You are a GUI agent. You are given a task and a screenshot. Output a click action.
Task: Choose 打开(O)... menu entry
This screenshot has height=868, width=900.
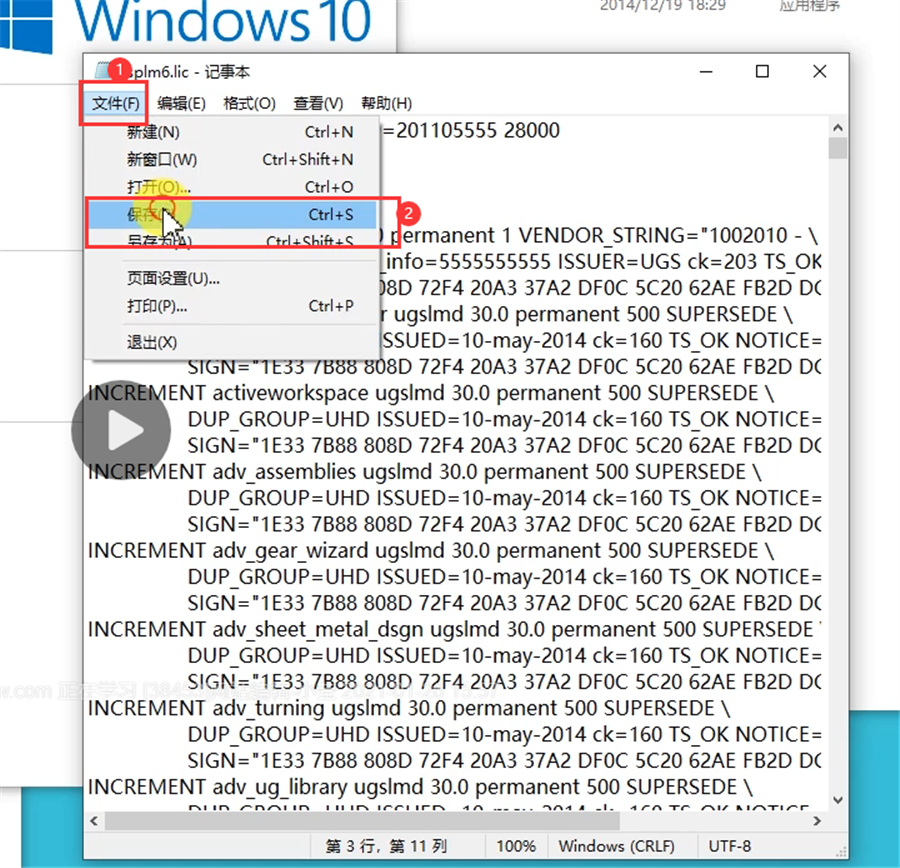[232, 187]
